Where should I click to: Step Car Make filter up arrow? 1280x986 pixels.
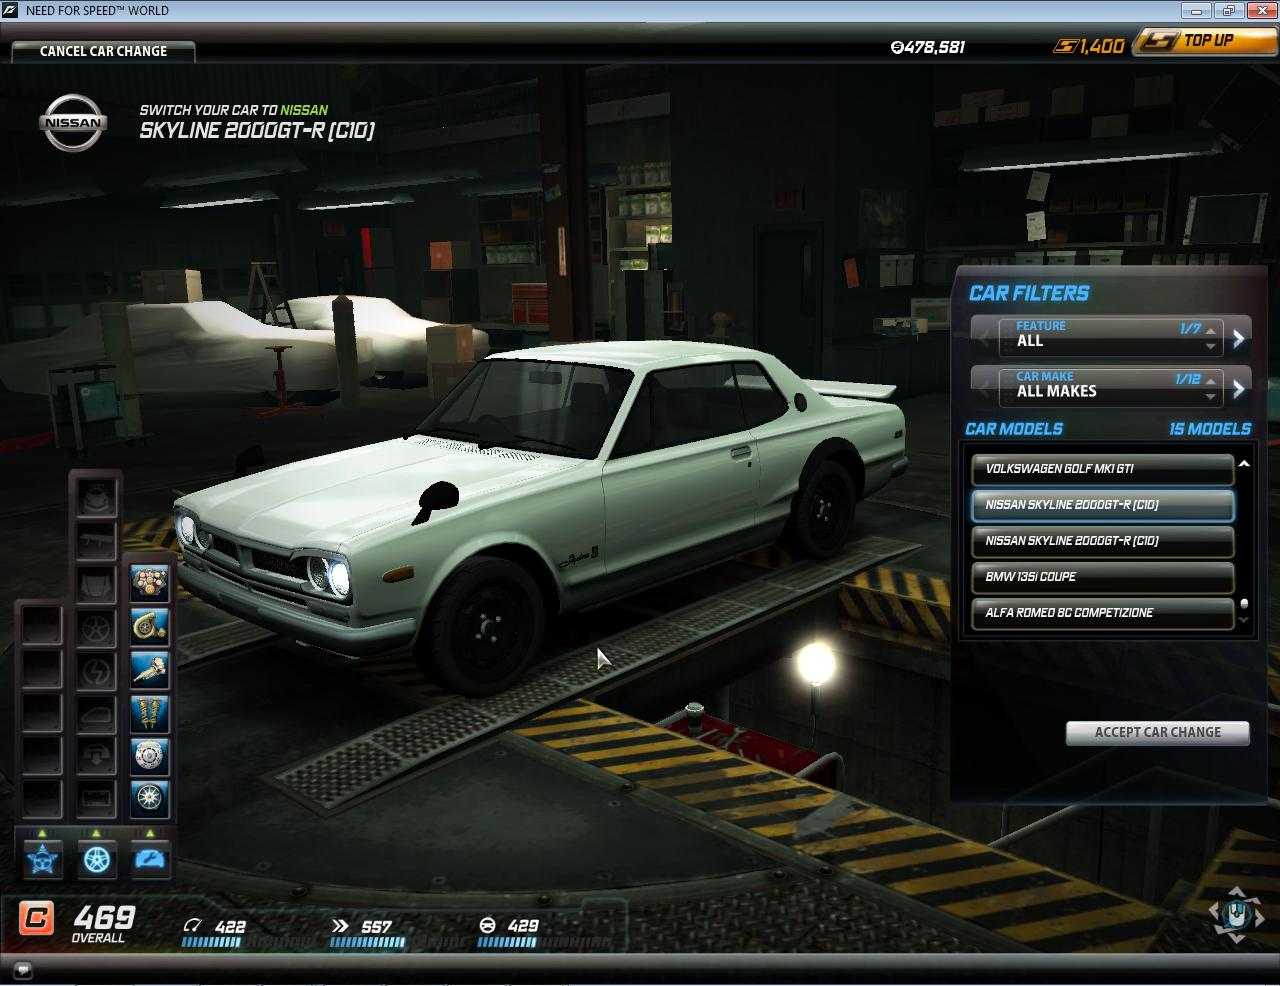click(1211, 380)
